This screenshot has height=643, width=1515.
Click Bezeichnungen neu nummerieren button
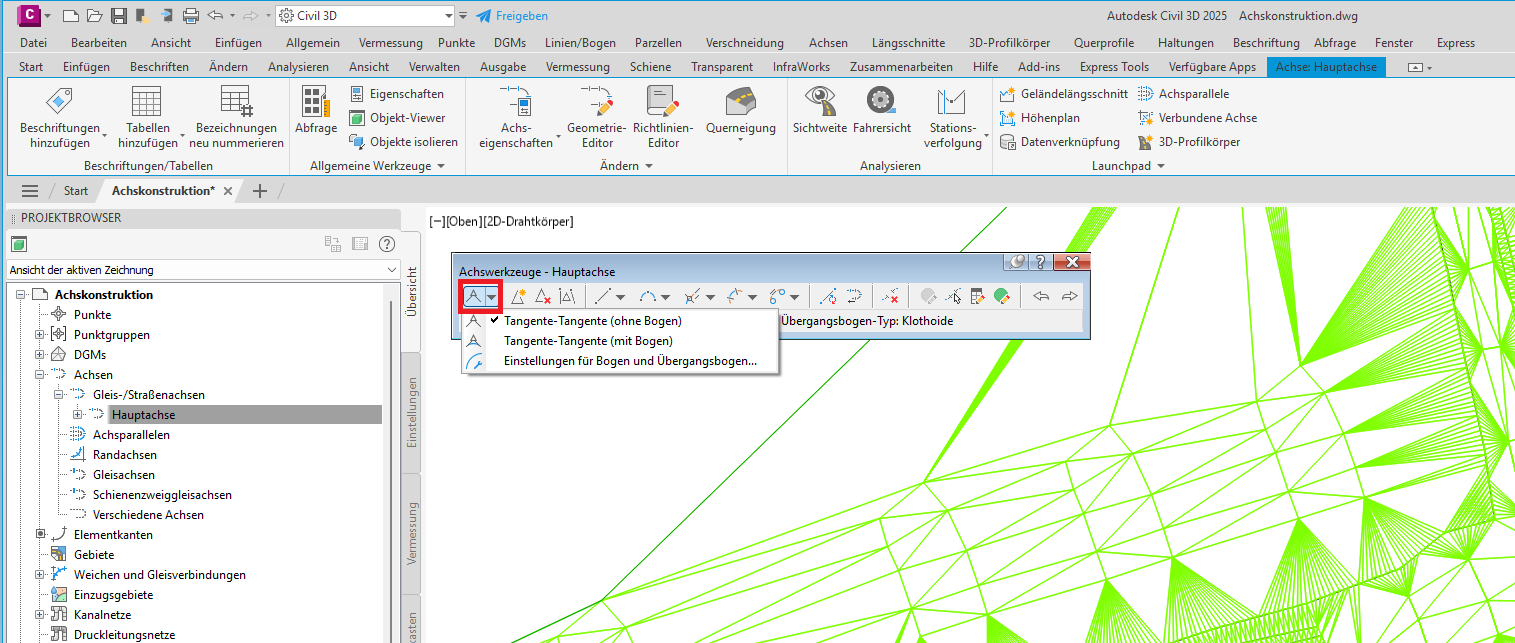236,117
